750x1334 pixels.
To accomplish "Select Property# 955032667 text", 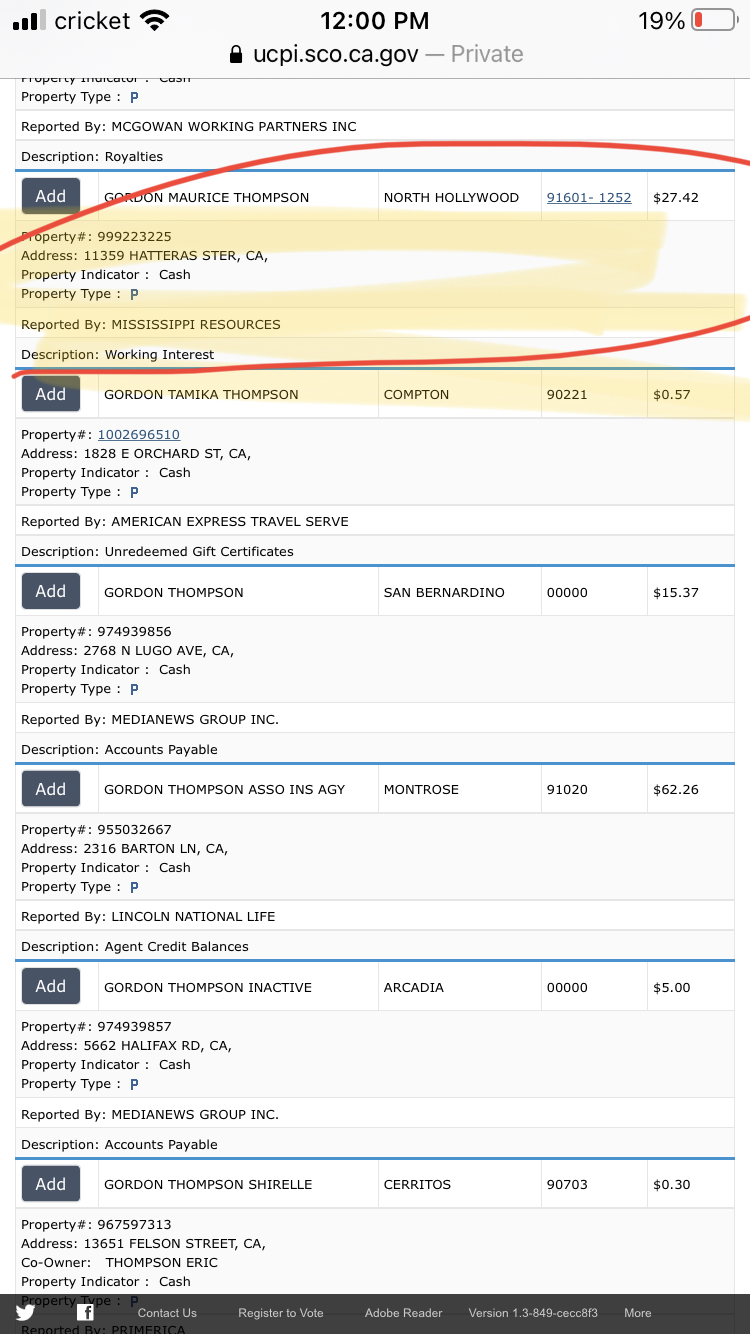I will [x=96, y=829].
